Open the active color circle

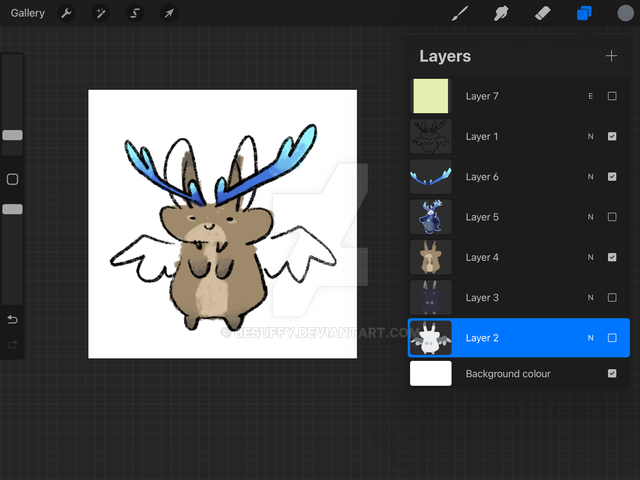click(x=625, y=14)
